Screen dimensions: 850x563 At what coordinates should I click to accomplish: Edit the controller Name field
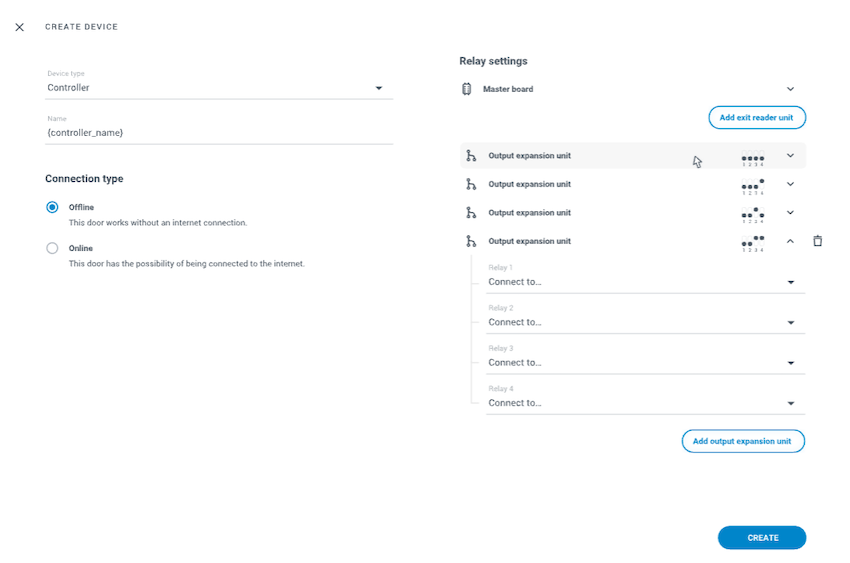pyautogui.click(x=219, y=133)
